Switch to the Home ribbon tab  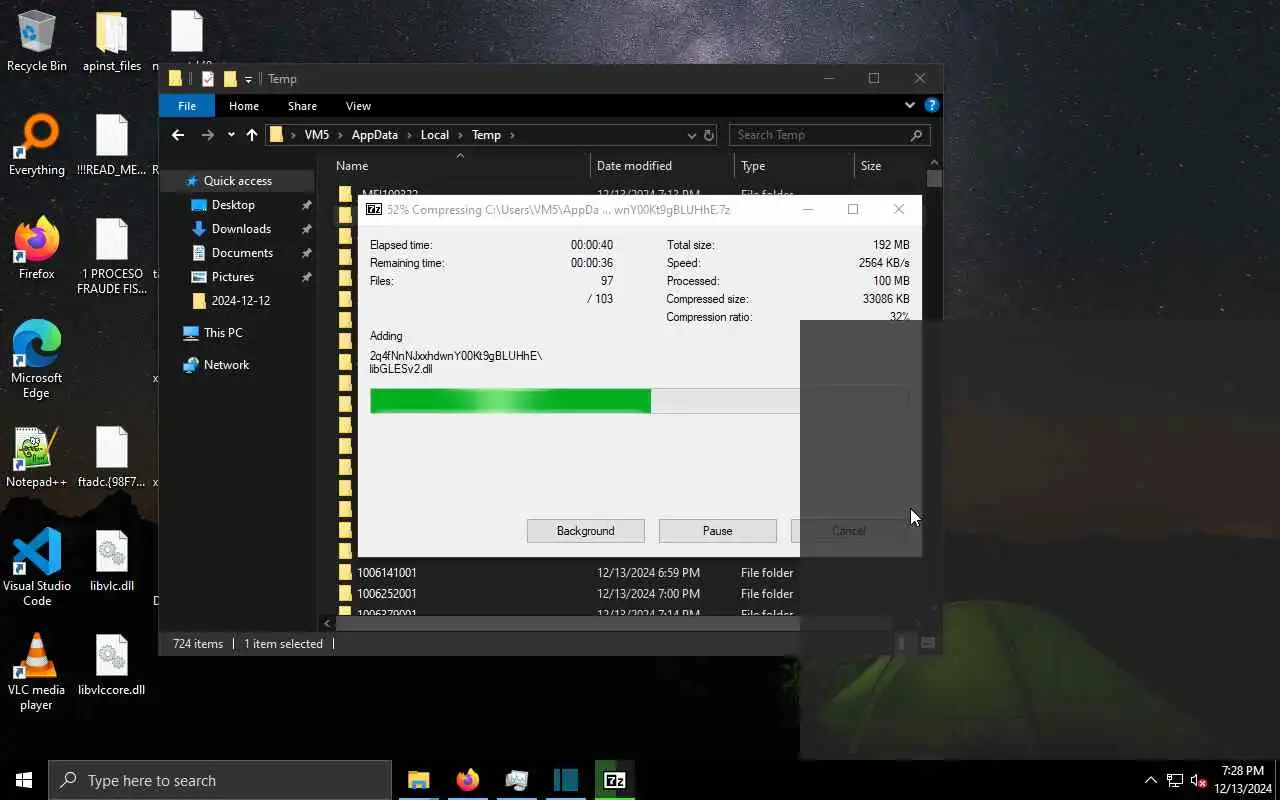(244, 106)
